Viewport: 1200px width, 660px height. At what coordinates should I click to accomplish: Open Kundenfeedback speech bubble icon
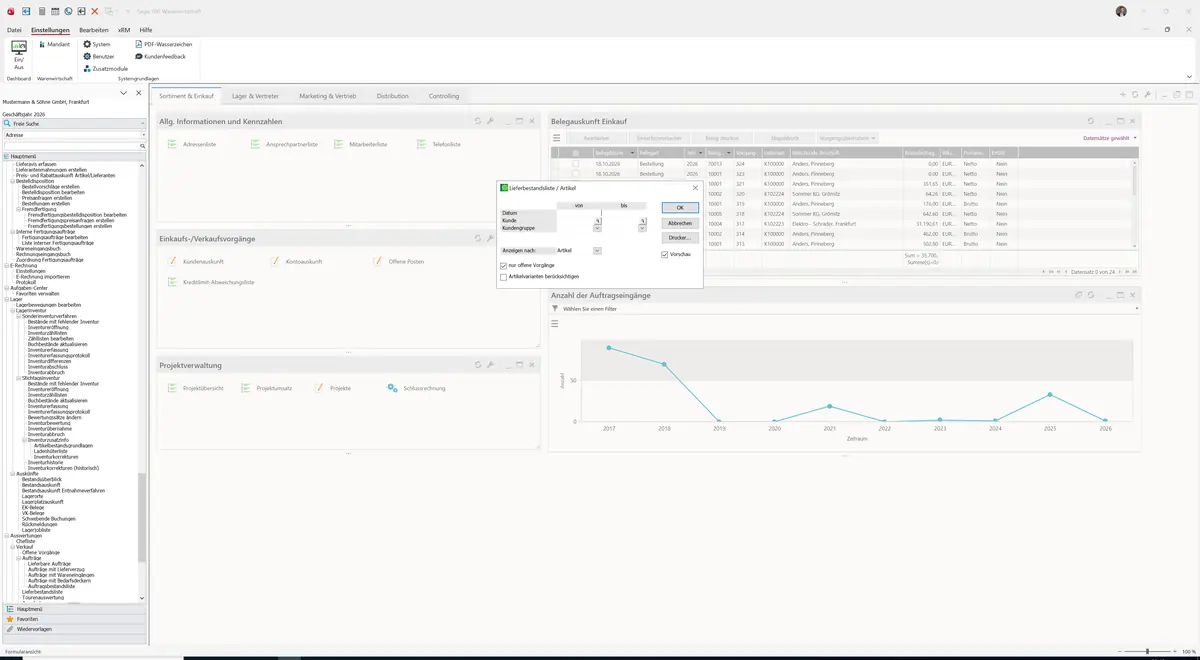(x=139, y=56)
